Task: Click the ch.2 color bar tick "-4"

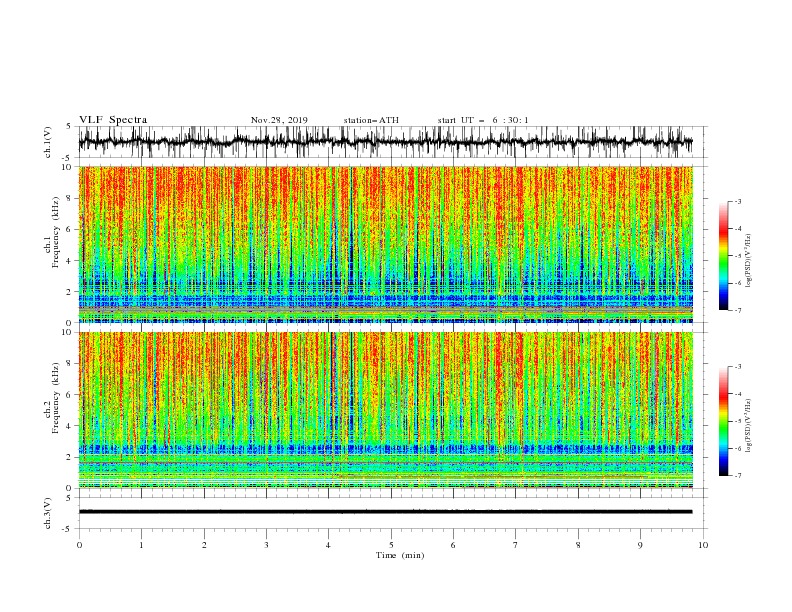Action: tap(738, 394)
